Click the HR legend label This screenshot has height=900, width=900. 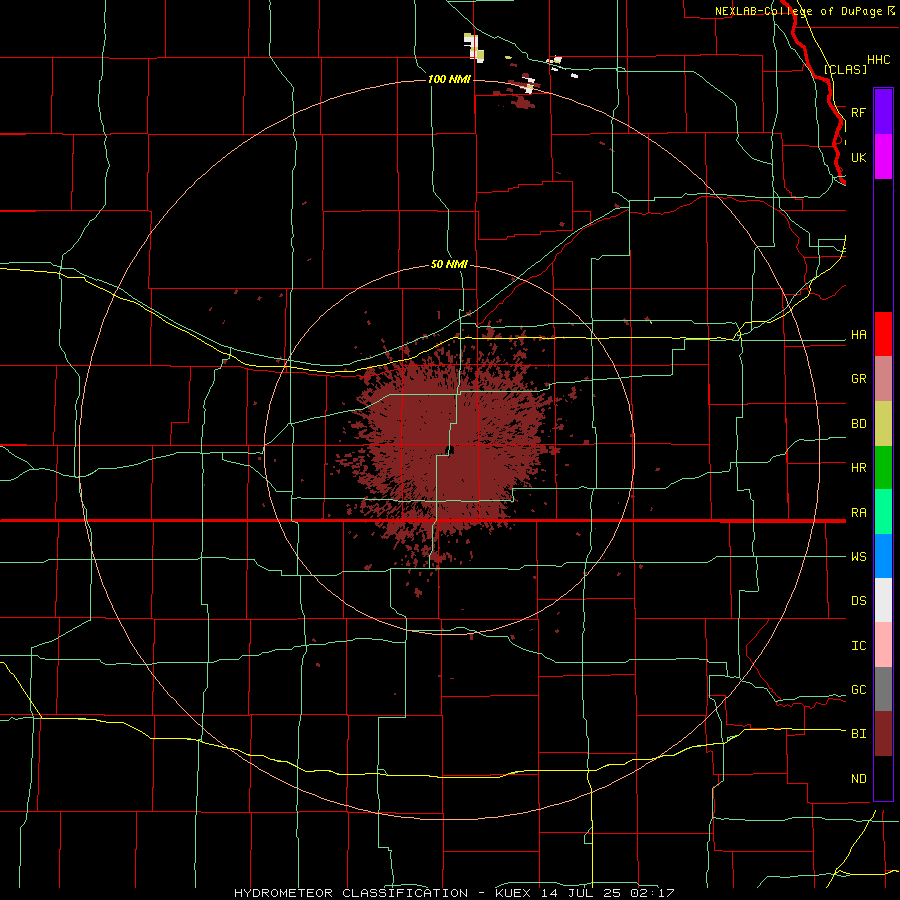click(858, 468)
